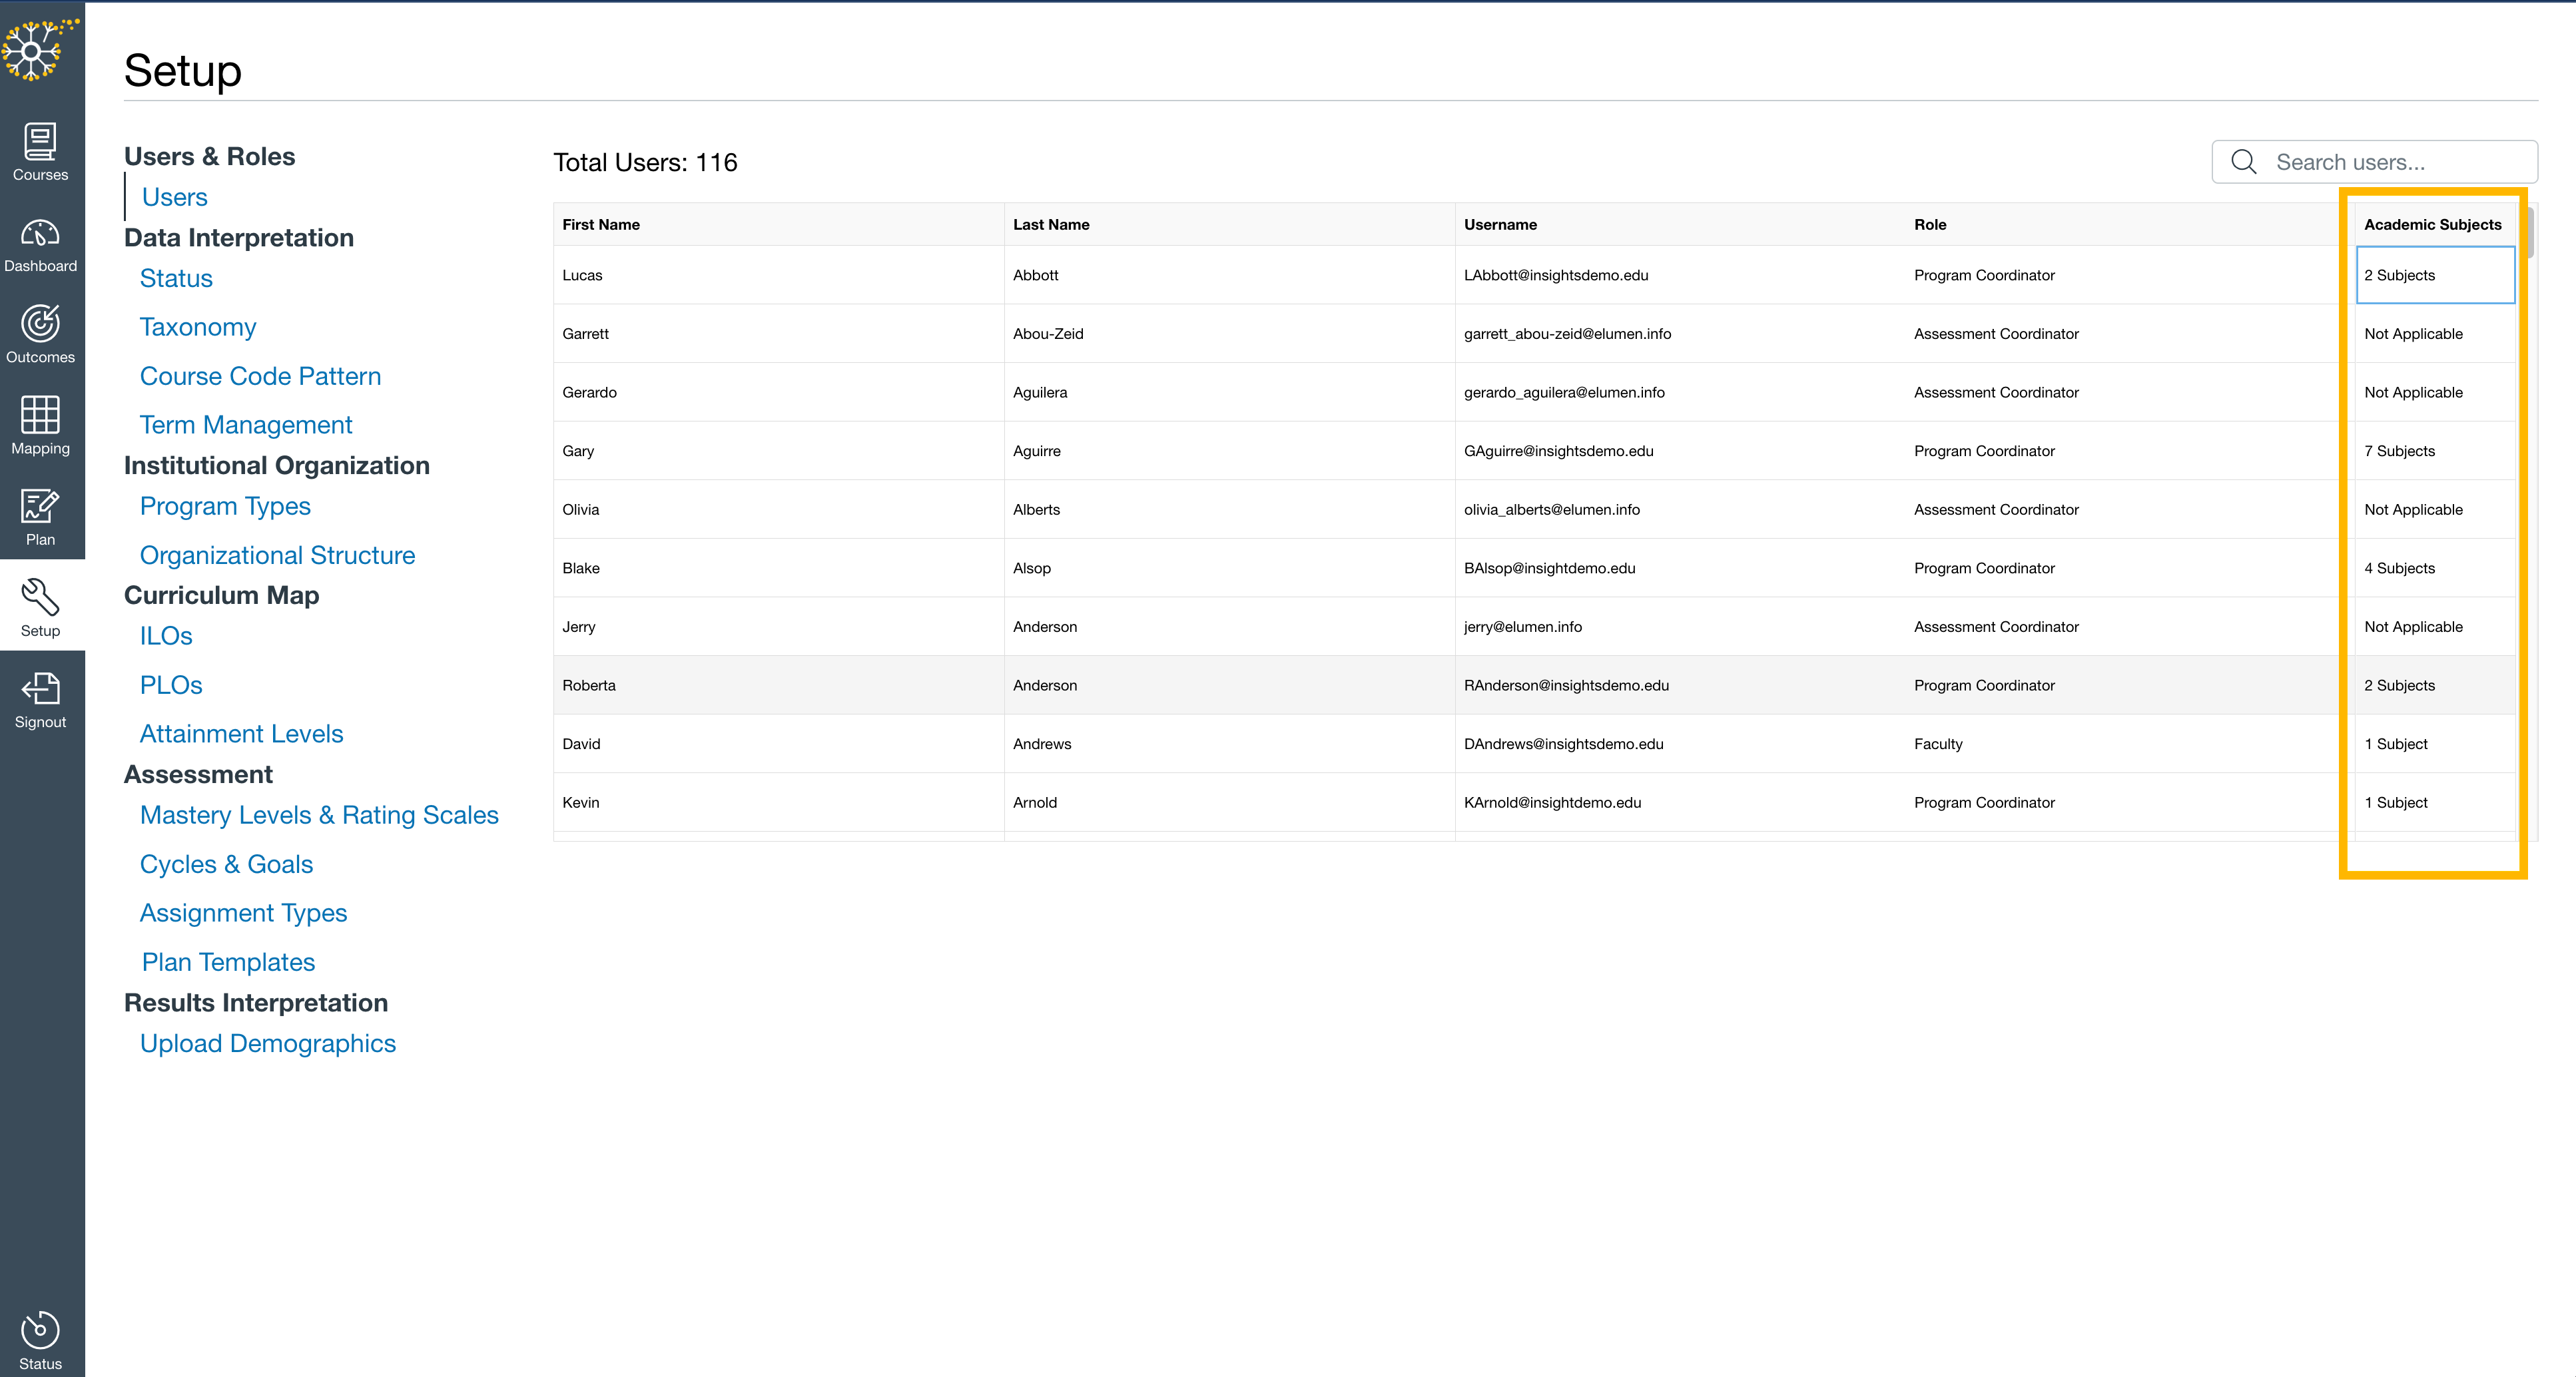
Task: Click username gerardo_aguilera@elumen.info
Action: point(1564,392)
